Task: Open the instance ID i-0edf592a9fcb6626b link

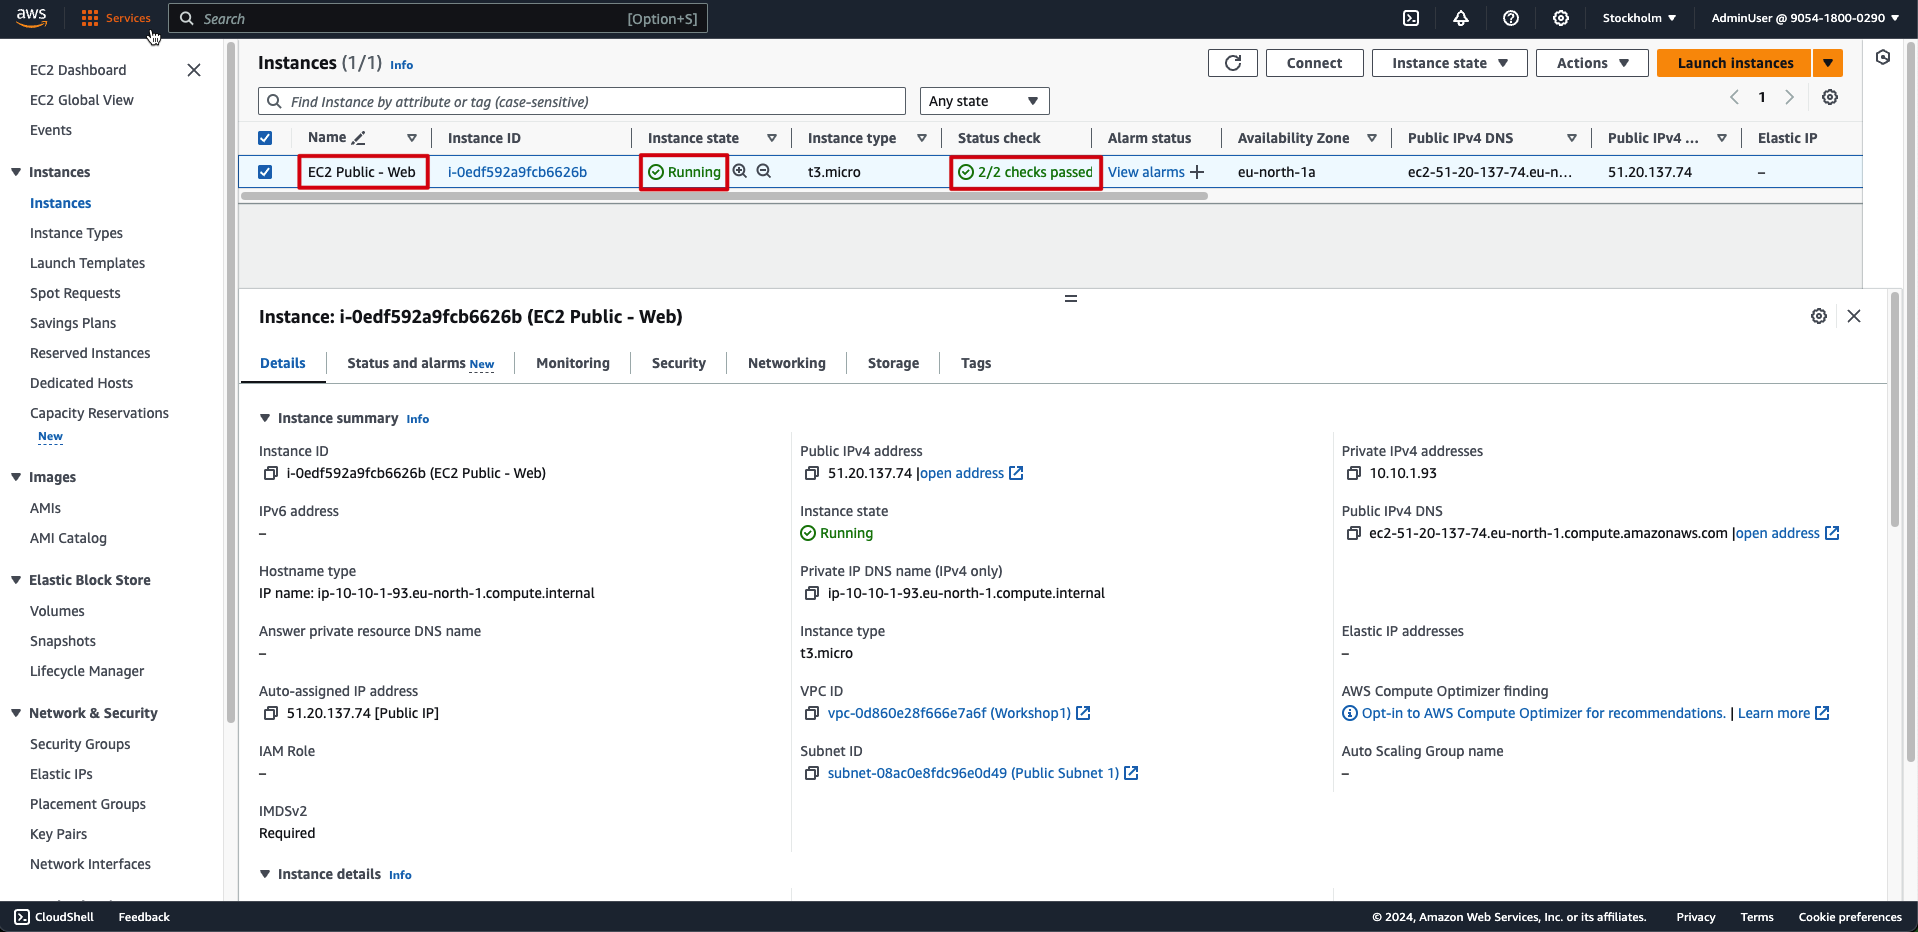Action: pyautogui.click(x=517, y=172)
